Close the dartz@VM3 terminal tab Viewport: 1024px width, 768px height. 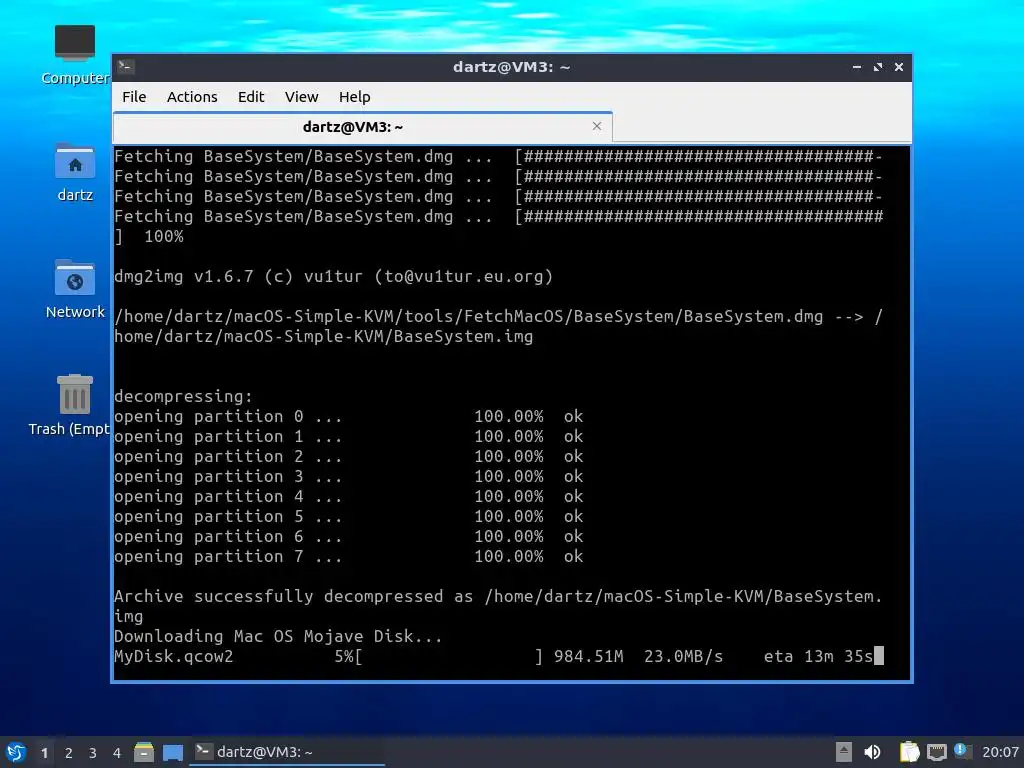[x=597, y=126]
